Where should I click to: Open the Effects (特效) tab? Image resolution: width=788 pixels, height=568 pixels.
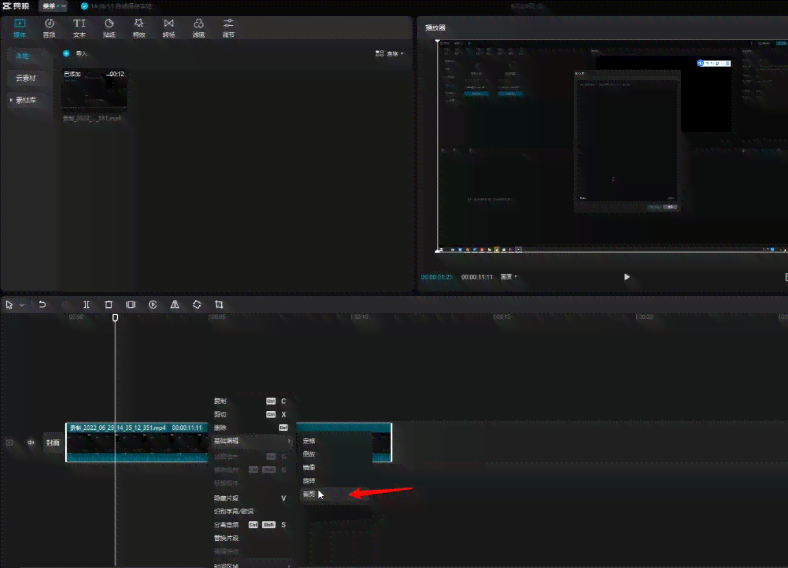click(139, 28)
